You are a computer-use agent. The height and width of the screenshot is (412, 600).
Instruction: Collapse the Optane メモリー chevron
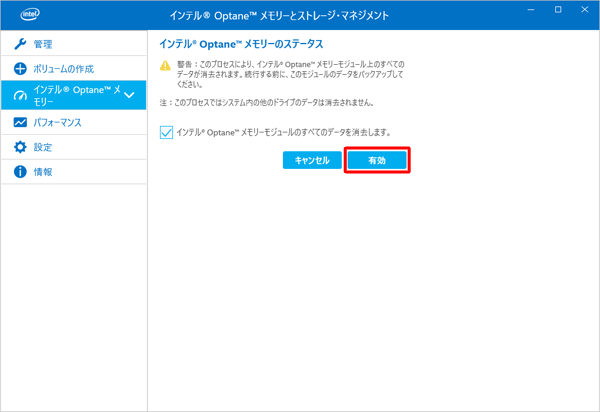coord(129,95)
